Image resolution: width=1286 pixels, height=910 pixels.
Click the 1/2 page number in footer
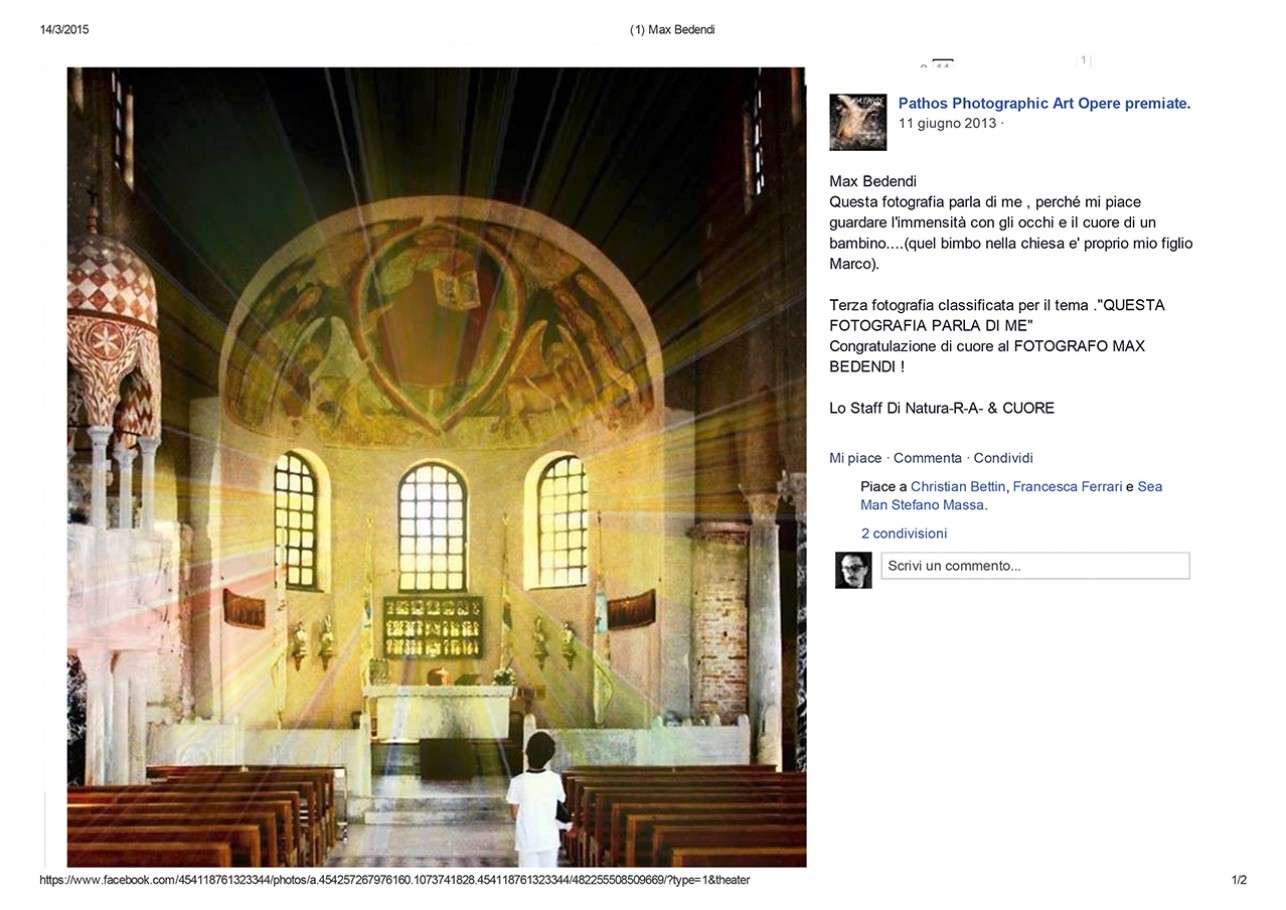1239,880
